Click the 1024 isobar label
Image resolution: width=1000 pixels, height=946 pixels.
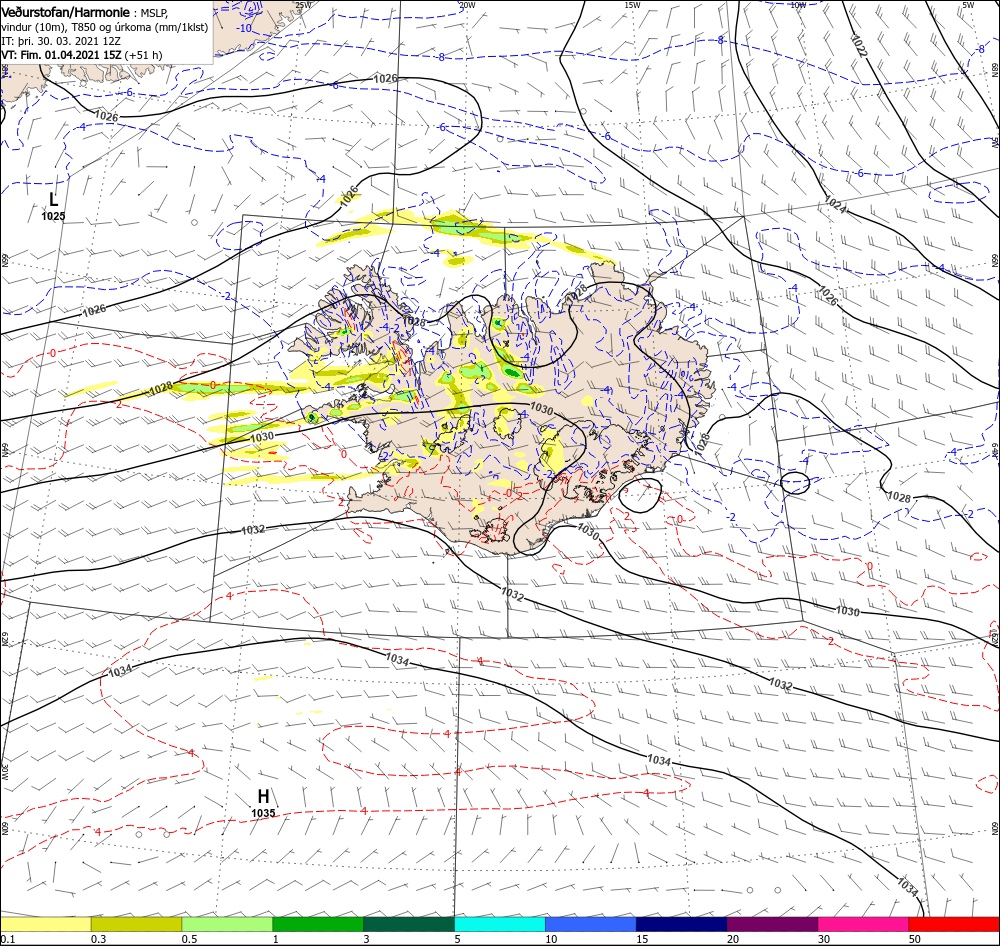(x=834, y=204)
